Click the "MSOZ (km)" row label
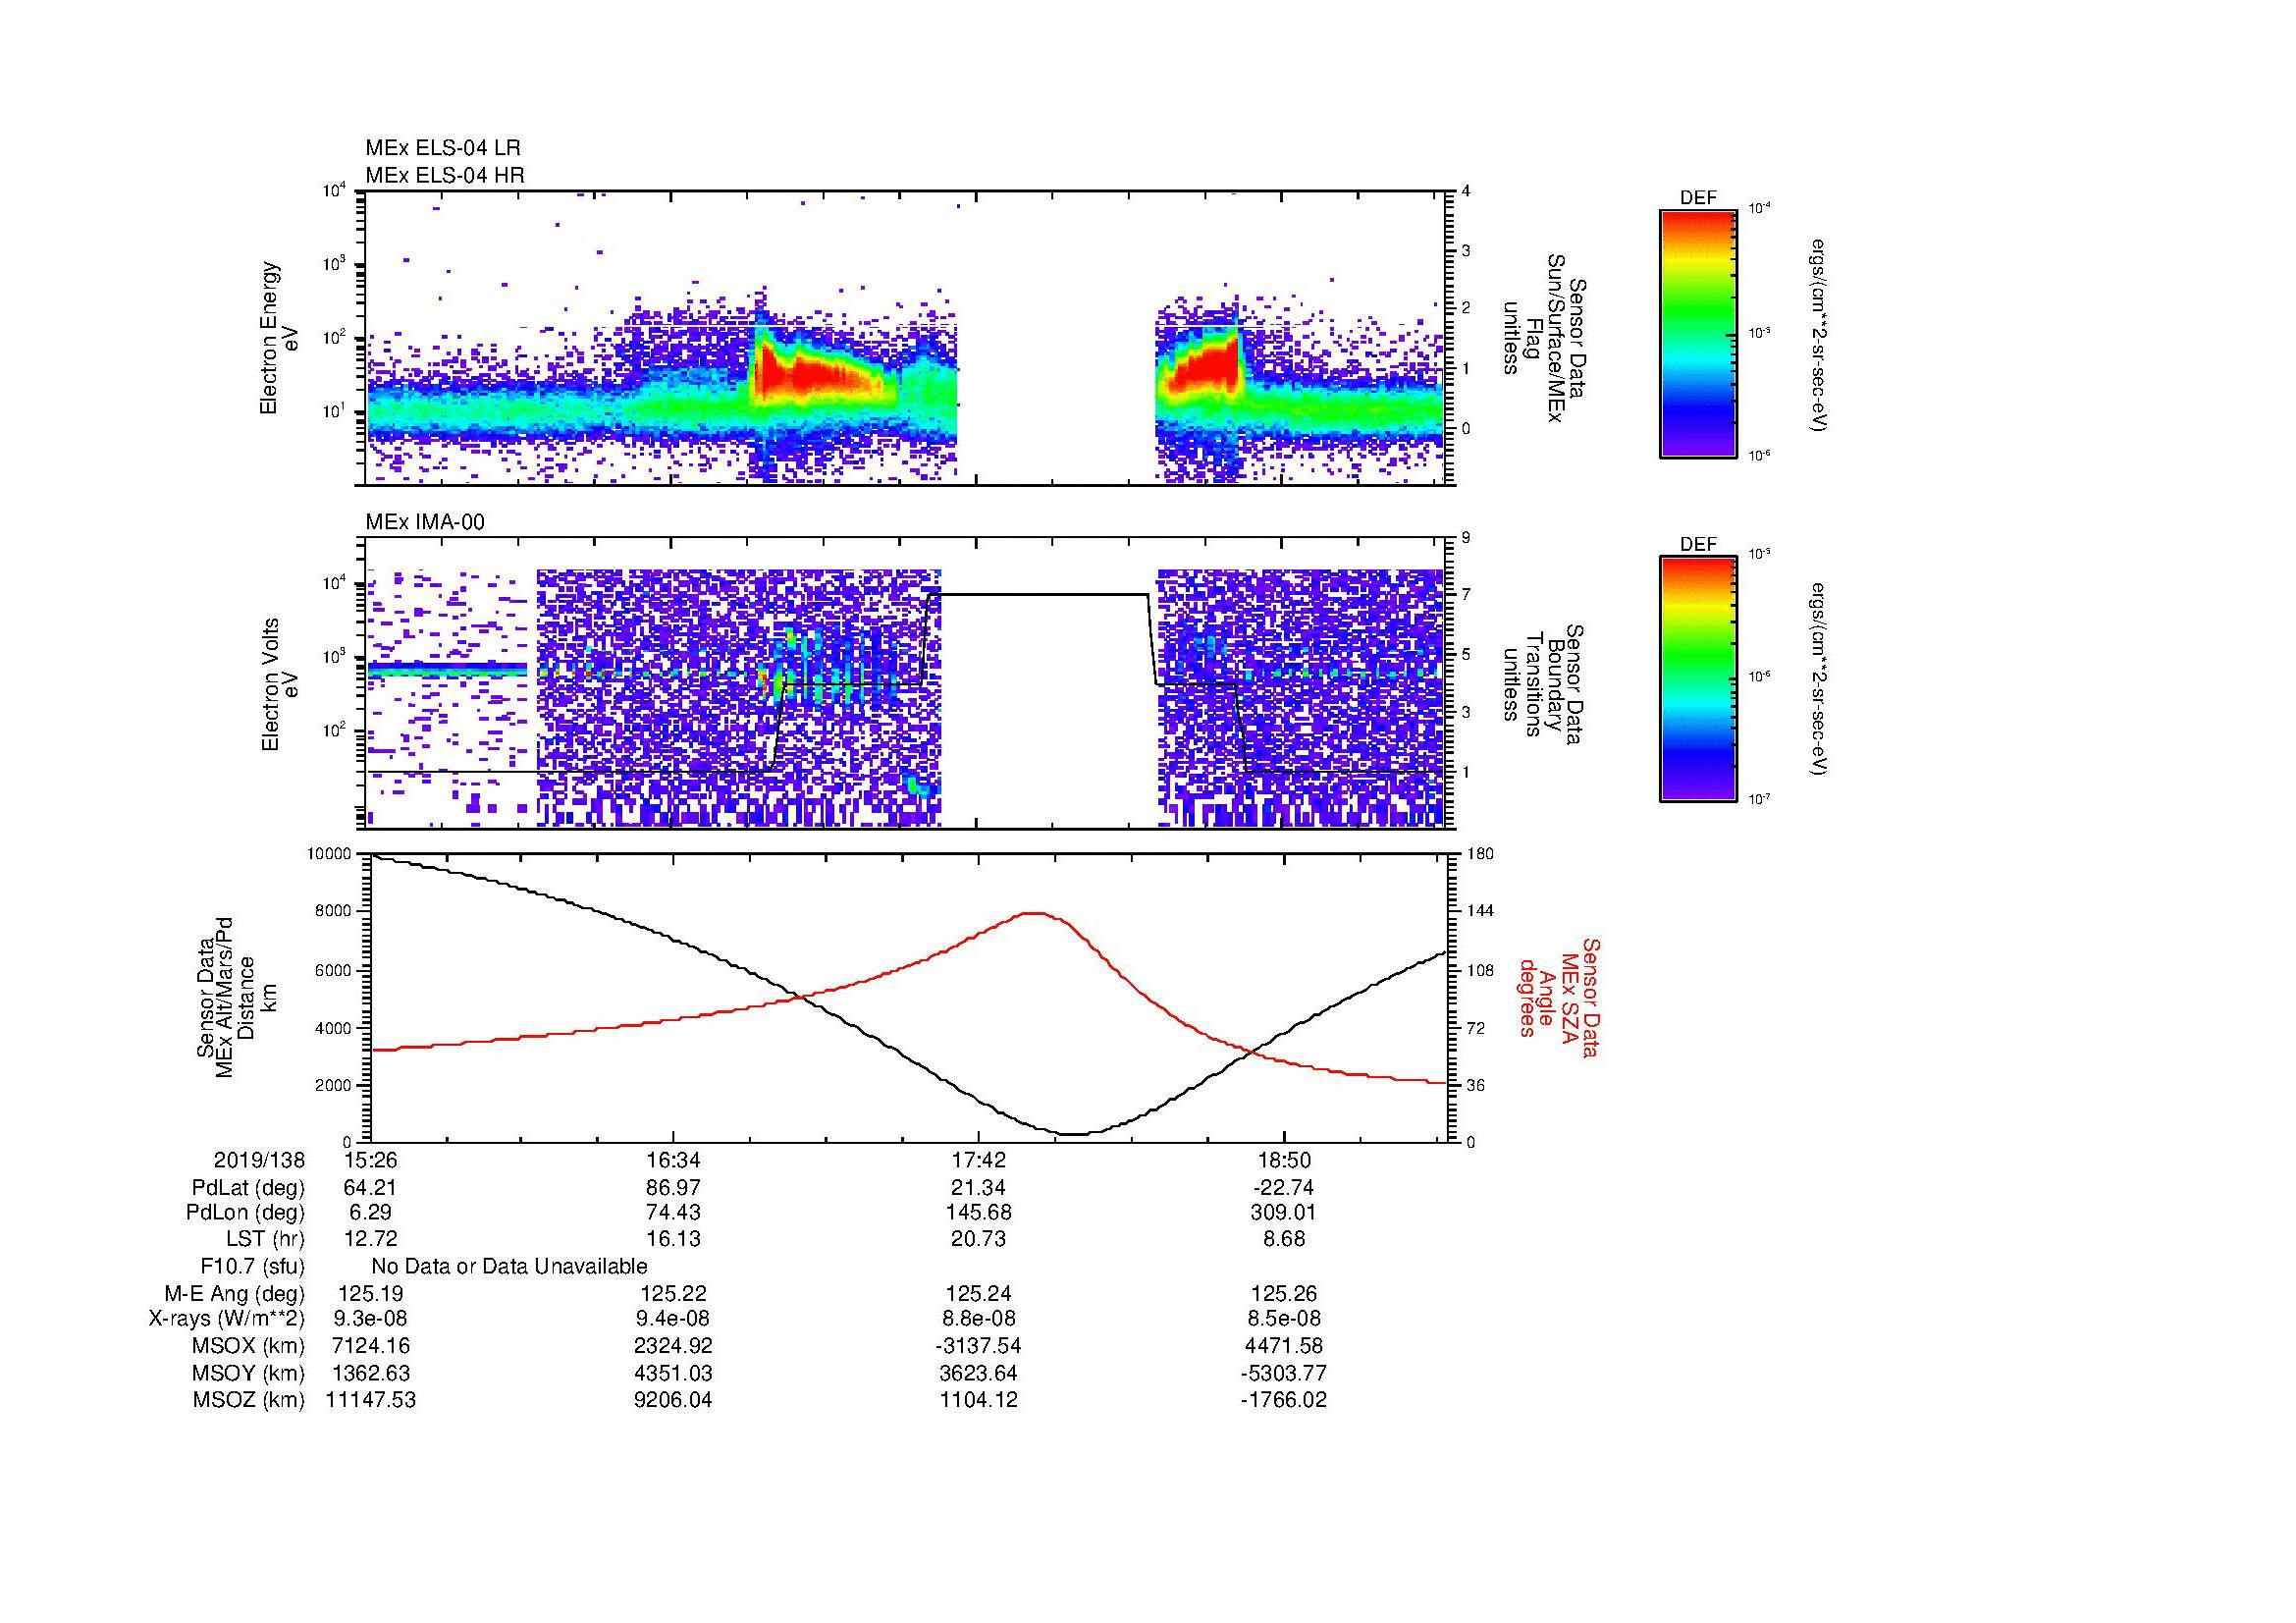The height and width of the screenshot is (1623, 2296). pos(249,1400)
